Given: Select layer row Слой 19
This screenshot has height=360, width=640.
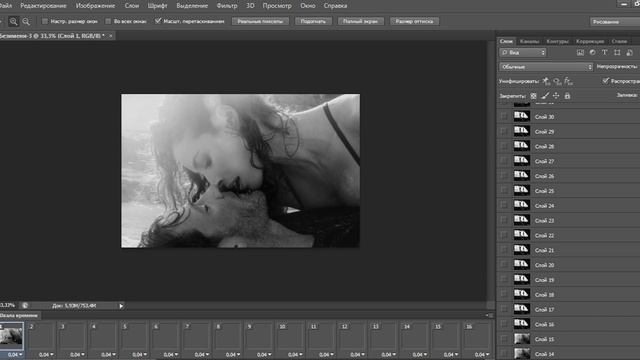Looking at the screenshot, I should tap(568, 280).
